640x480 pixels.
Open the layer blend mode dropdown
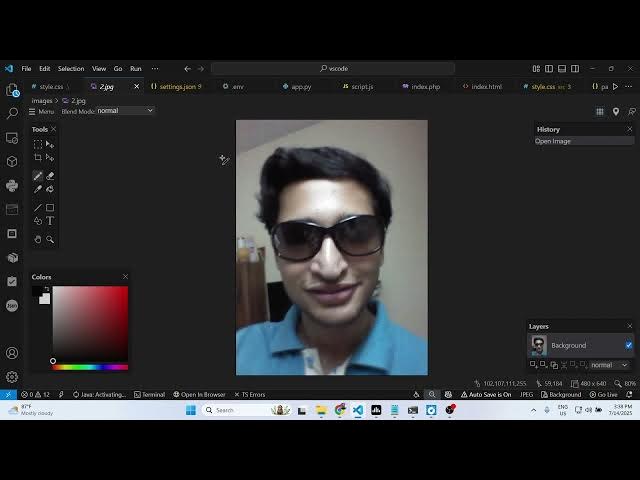point(609,365)
